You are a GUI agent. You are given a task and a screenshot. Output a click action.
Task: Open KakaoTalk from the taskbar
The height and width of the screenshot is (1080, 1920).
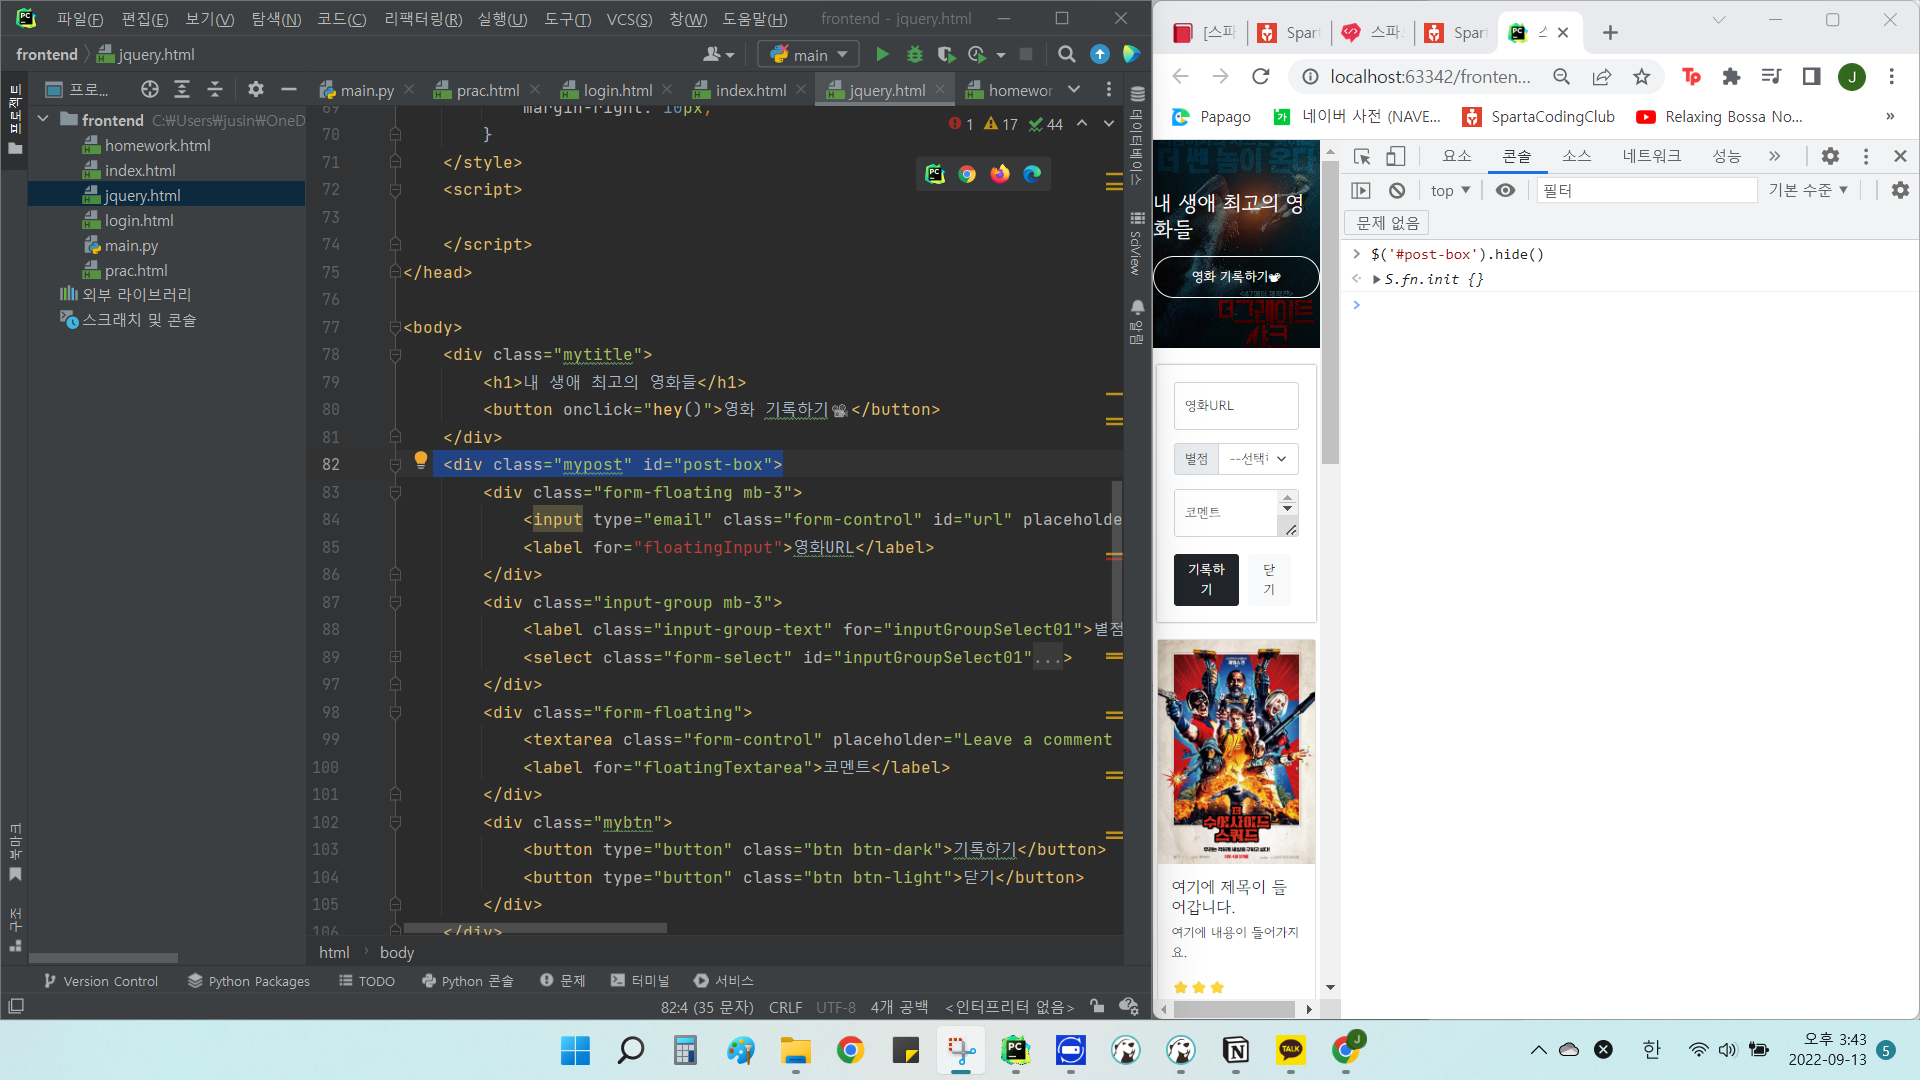(x=1291, y=1050)
